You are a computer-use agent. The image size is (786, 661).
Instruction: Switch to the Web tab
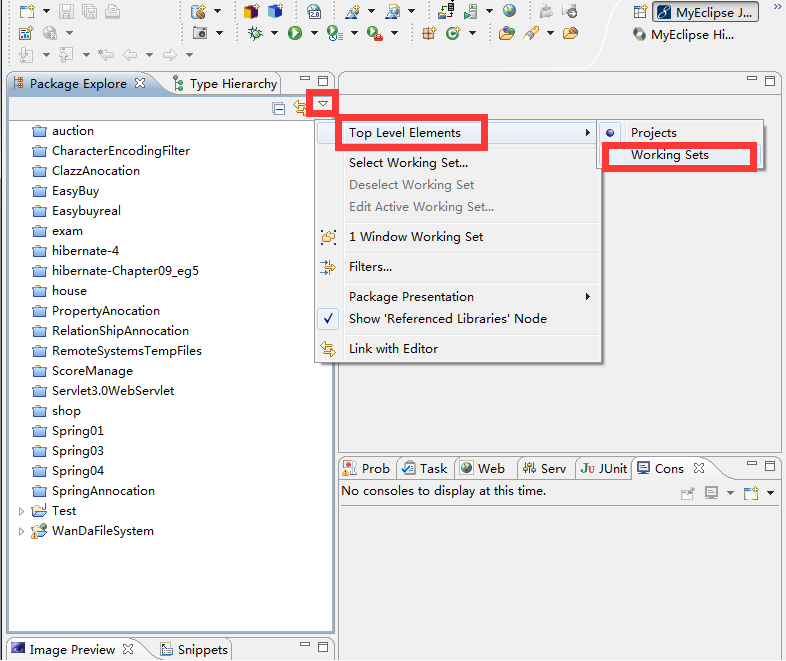click(x=483, y=469)
